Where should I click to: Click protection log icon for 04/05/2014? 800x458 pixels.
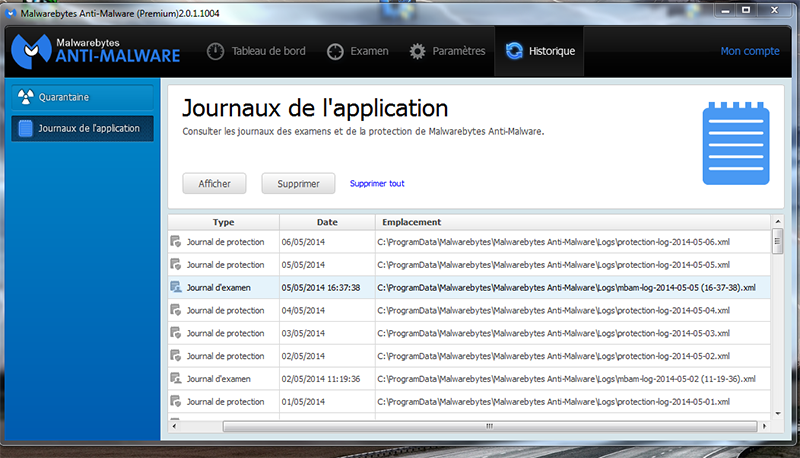tap(176, 310)
